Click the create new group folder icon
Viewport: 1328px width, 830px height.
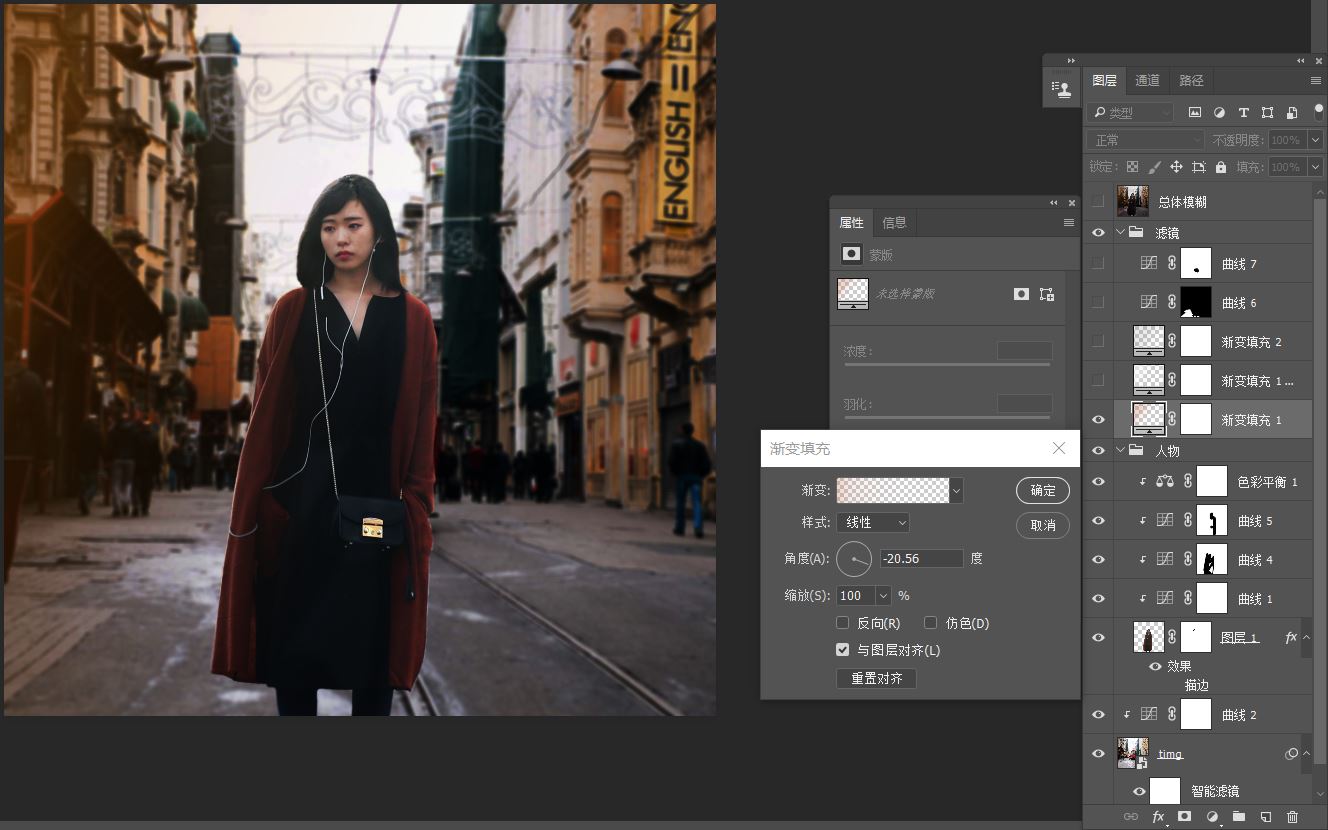pyautogui.click(x=1238, y=817)
